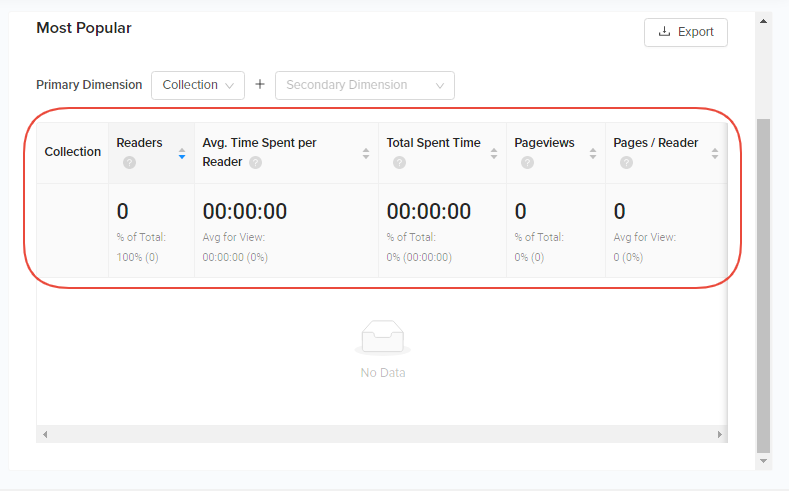
Task: Sort table by Readers column arrows
Action: [x=182, y=153]
